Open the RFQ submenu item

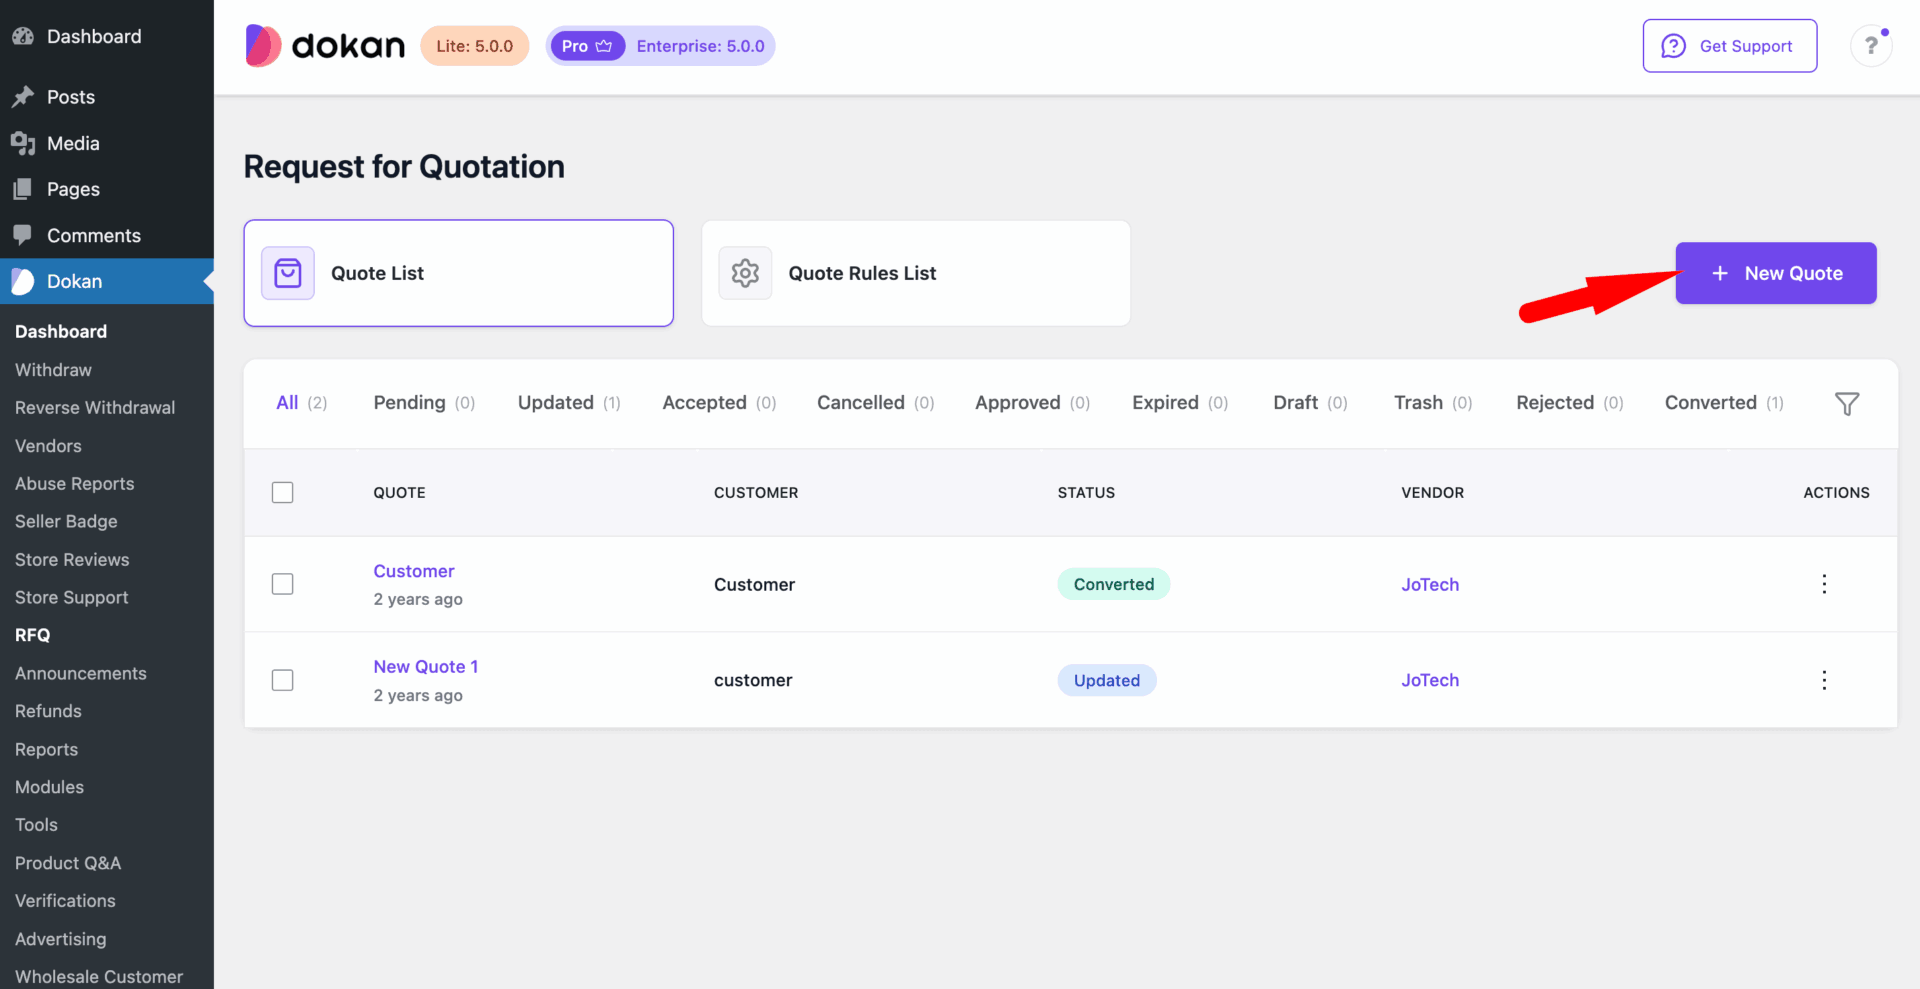coord(32,635)
